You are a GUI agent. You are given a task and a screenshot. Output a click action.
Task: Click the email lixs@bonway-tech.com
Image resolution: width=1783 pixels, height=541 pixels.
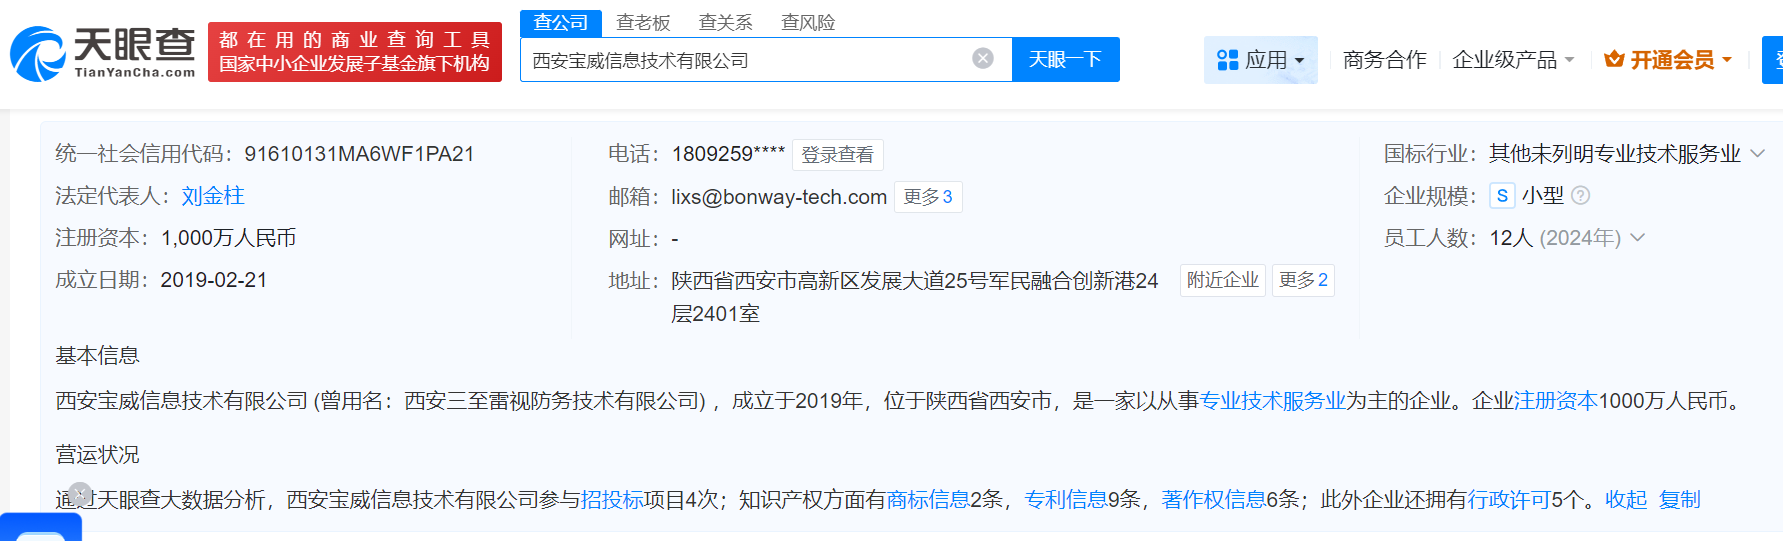tap(779, 197)
